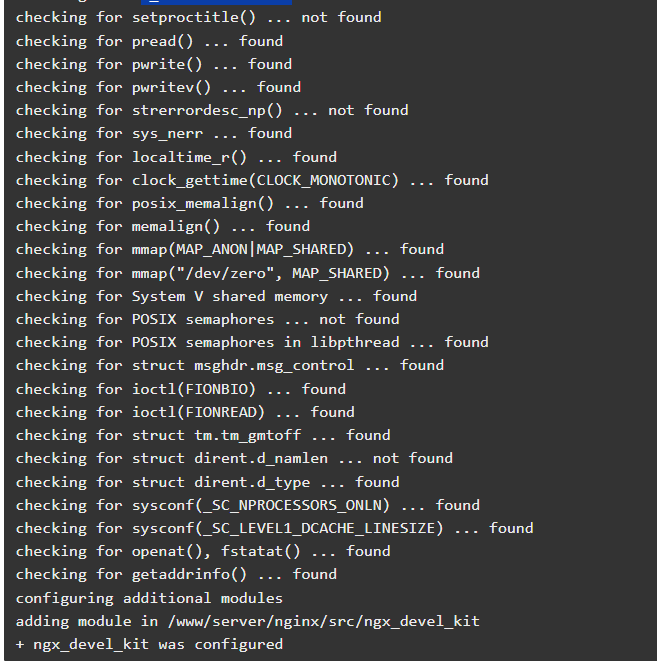The width and height of the screenshot is (657, 663).
Task: Select the pwritev() check line
Action: point(158,88)
